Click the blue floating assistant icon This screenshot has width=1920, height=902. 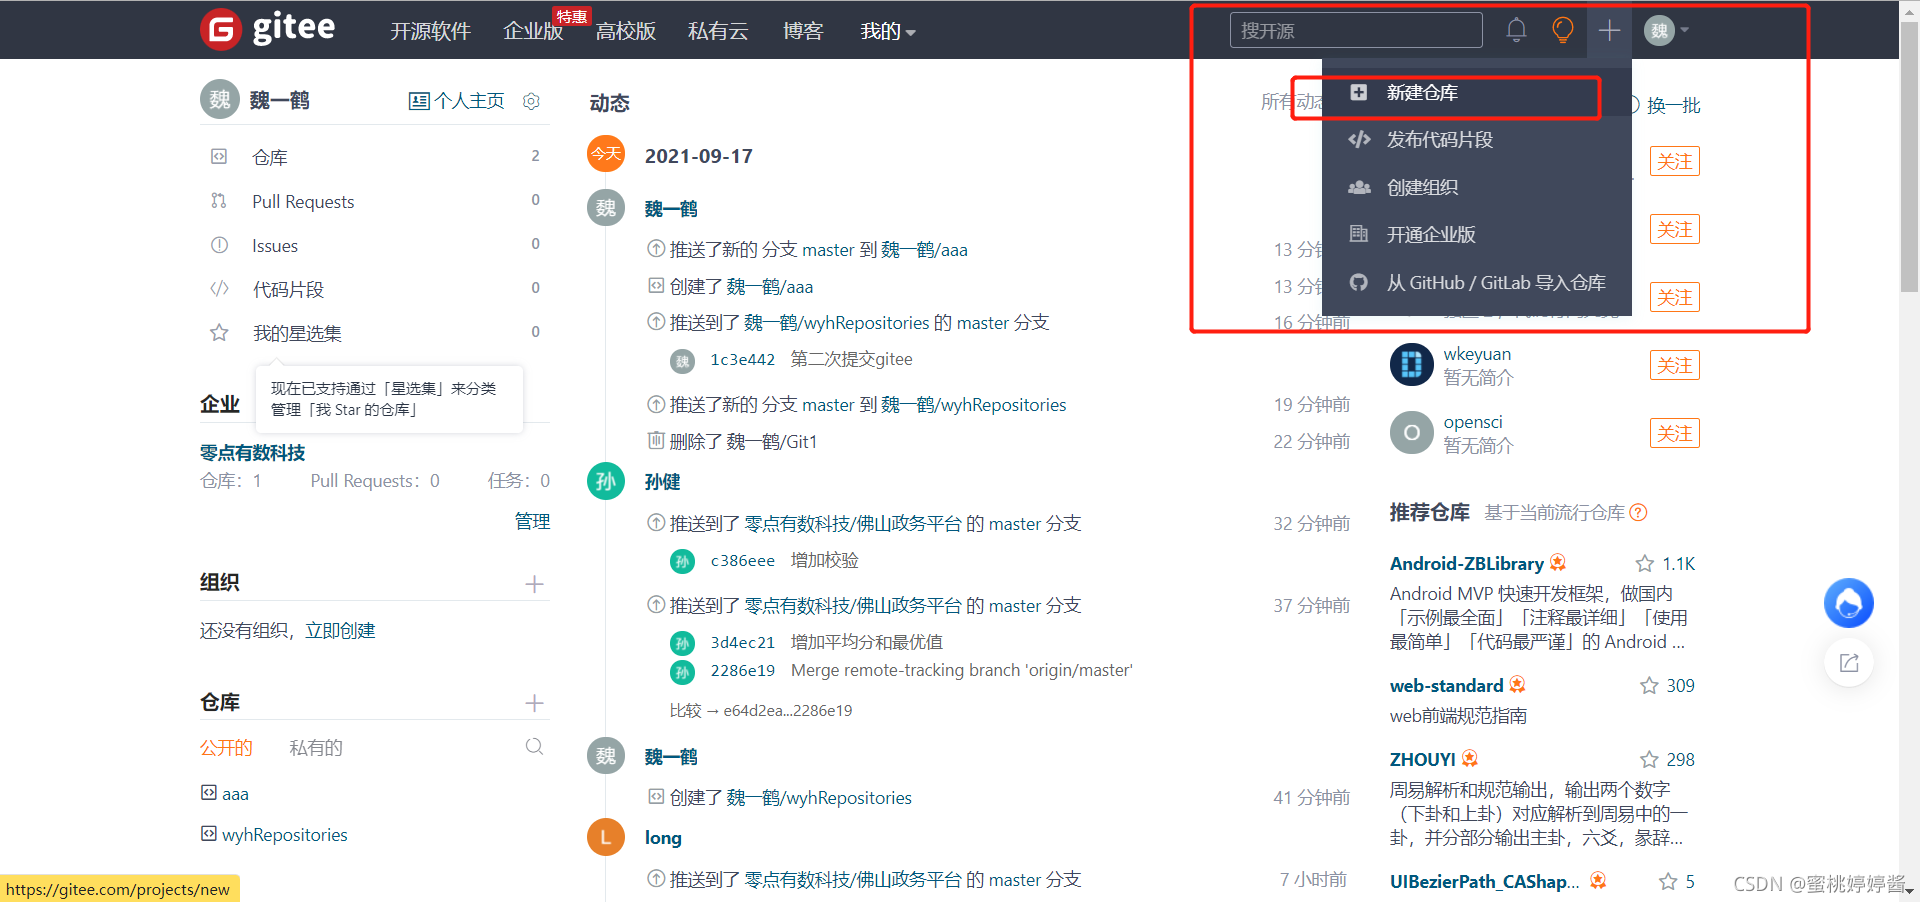click(1849, 603)
